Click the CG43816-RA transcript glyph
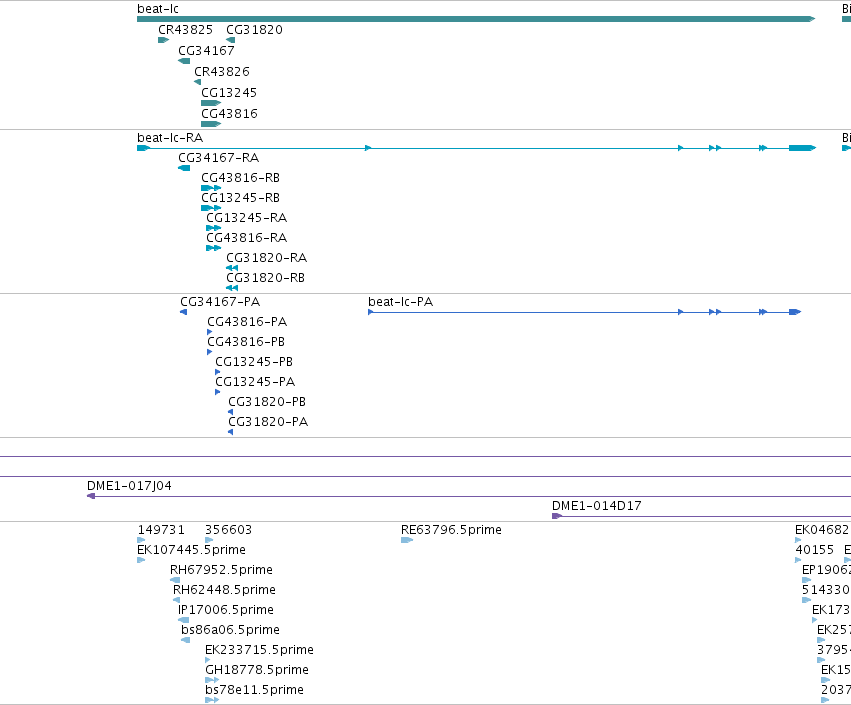 (x=213, y=249)
